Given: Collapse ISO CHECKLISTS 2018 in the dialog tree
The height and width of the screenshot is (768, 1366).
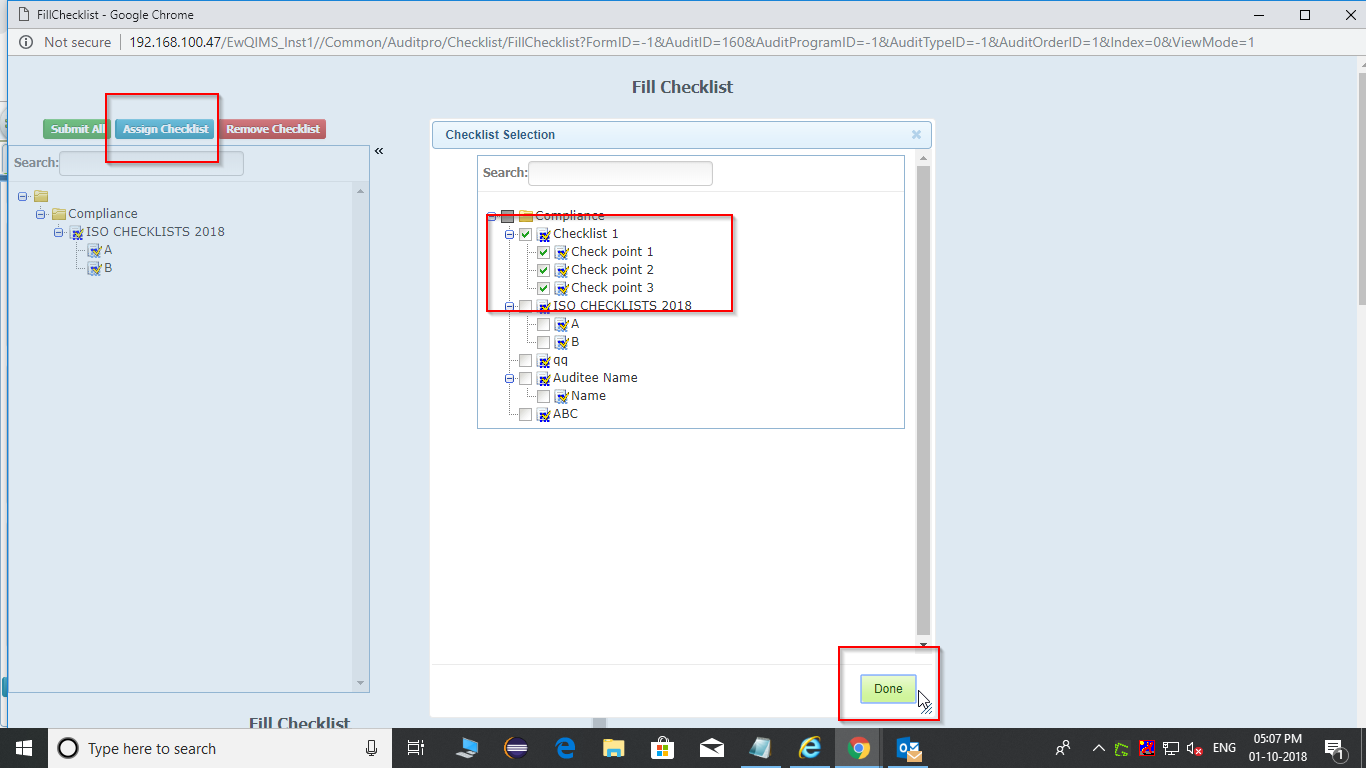Looking at the screenshot, I should click(509, 306).
